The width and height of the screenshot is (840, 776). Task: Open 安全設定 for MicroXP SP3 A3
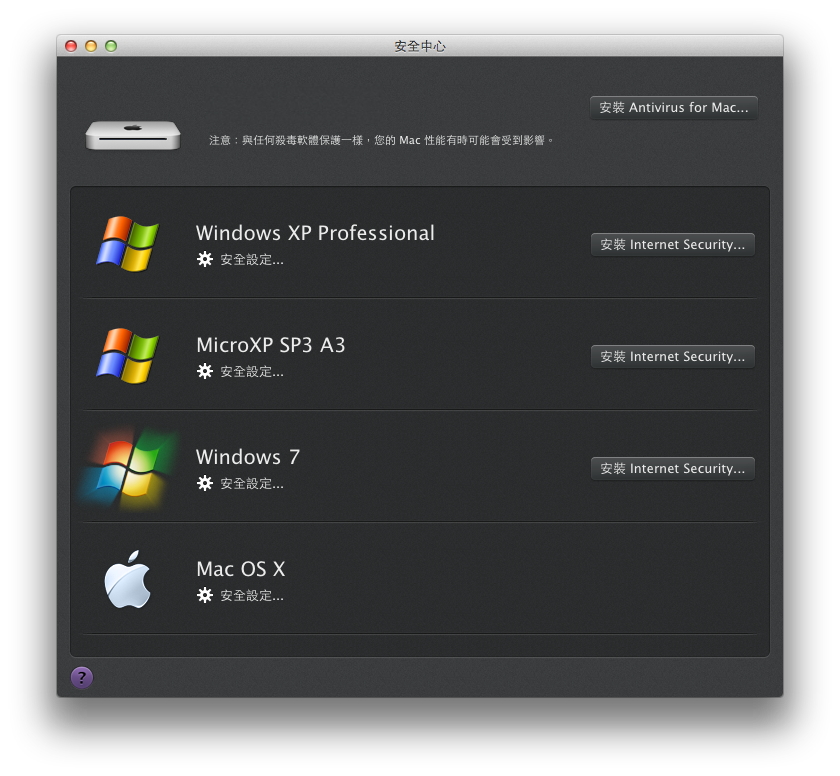coord(252,372)
